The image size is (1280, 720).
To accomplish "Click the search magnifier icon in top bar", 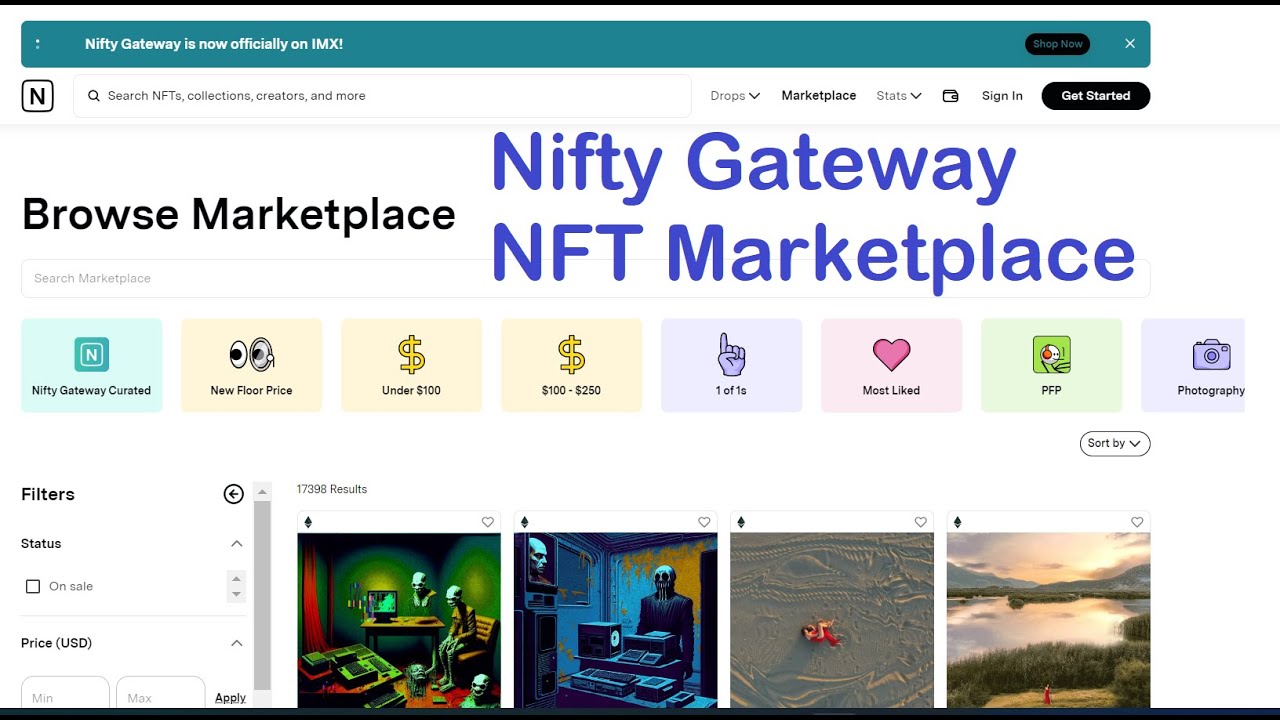I will (94, 96).
